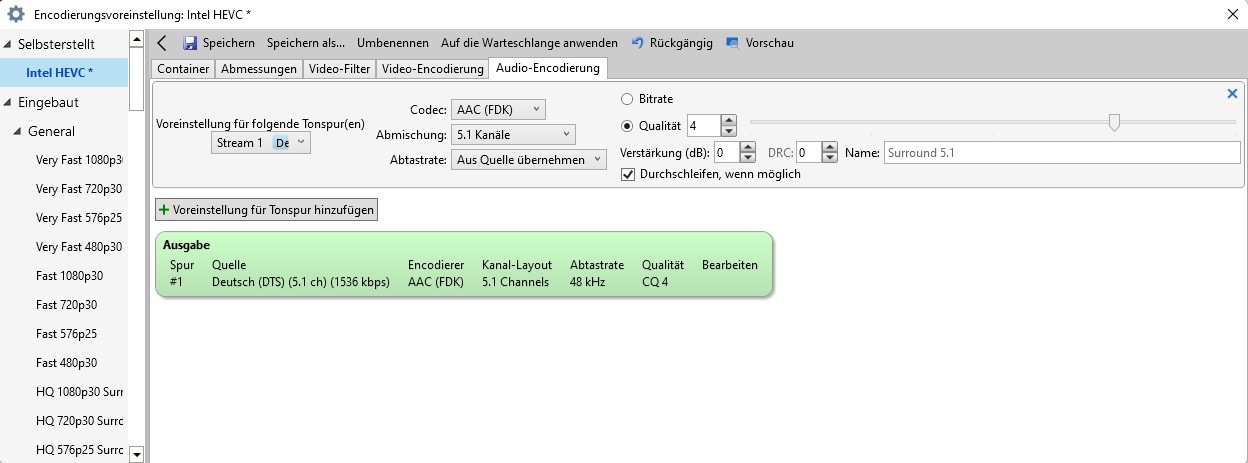
Task: Collapse the General preset category
Action: [x=18, y=131]
